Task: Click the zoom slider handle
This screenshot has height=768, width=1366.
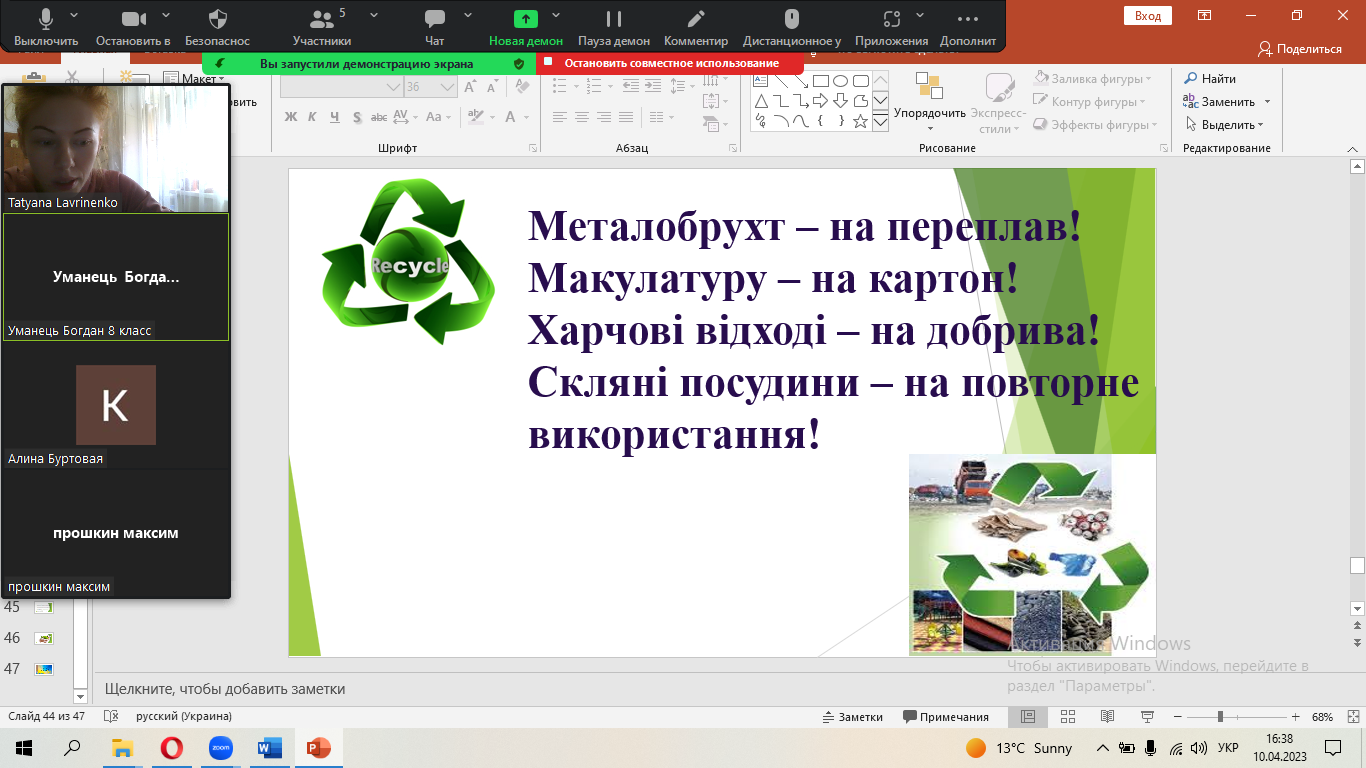Action: [x=1220, y=717]
